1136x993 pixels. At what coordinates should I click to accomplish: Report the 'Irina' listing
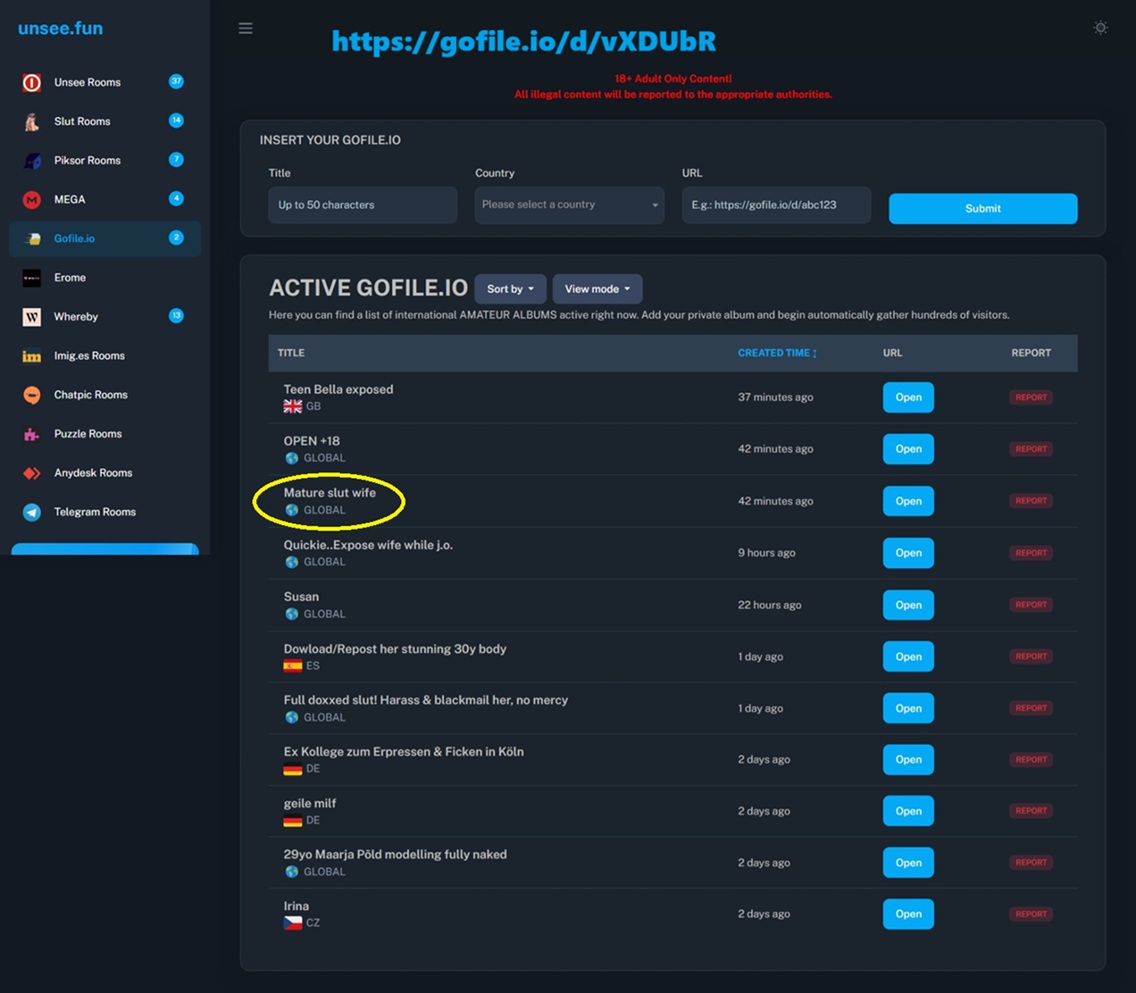point(1031,914)
